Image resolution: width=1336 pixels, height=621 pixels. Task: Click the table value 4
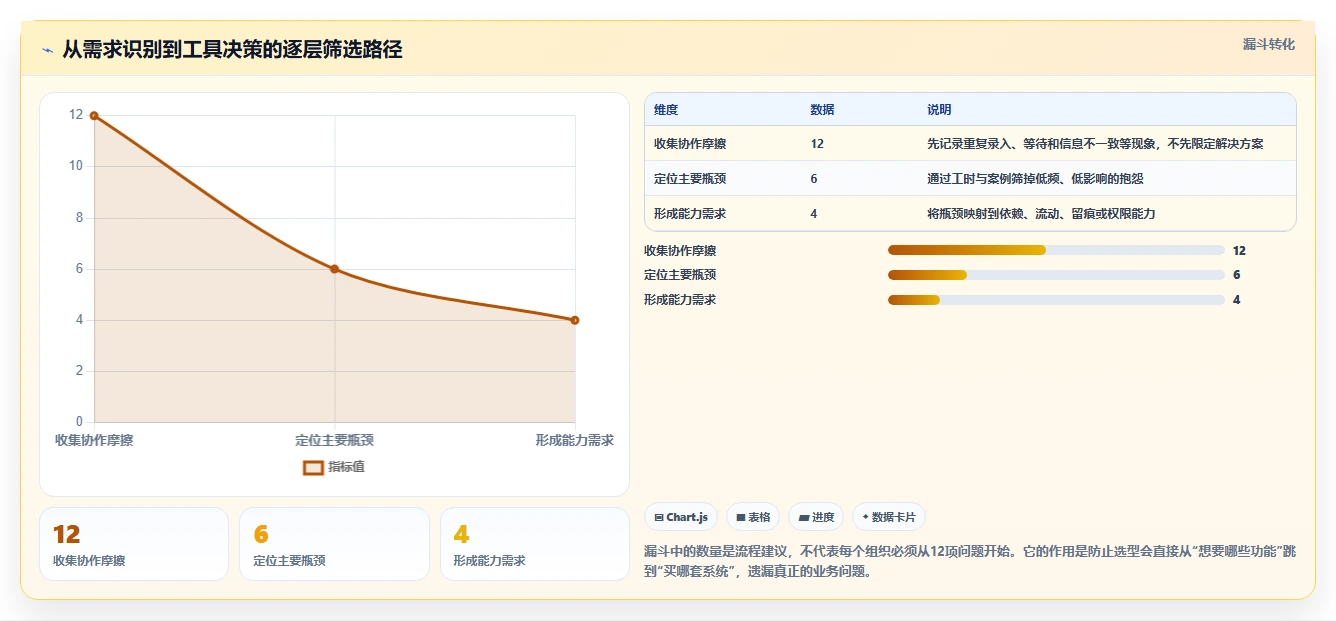coord(814,214)
